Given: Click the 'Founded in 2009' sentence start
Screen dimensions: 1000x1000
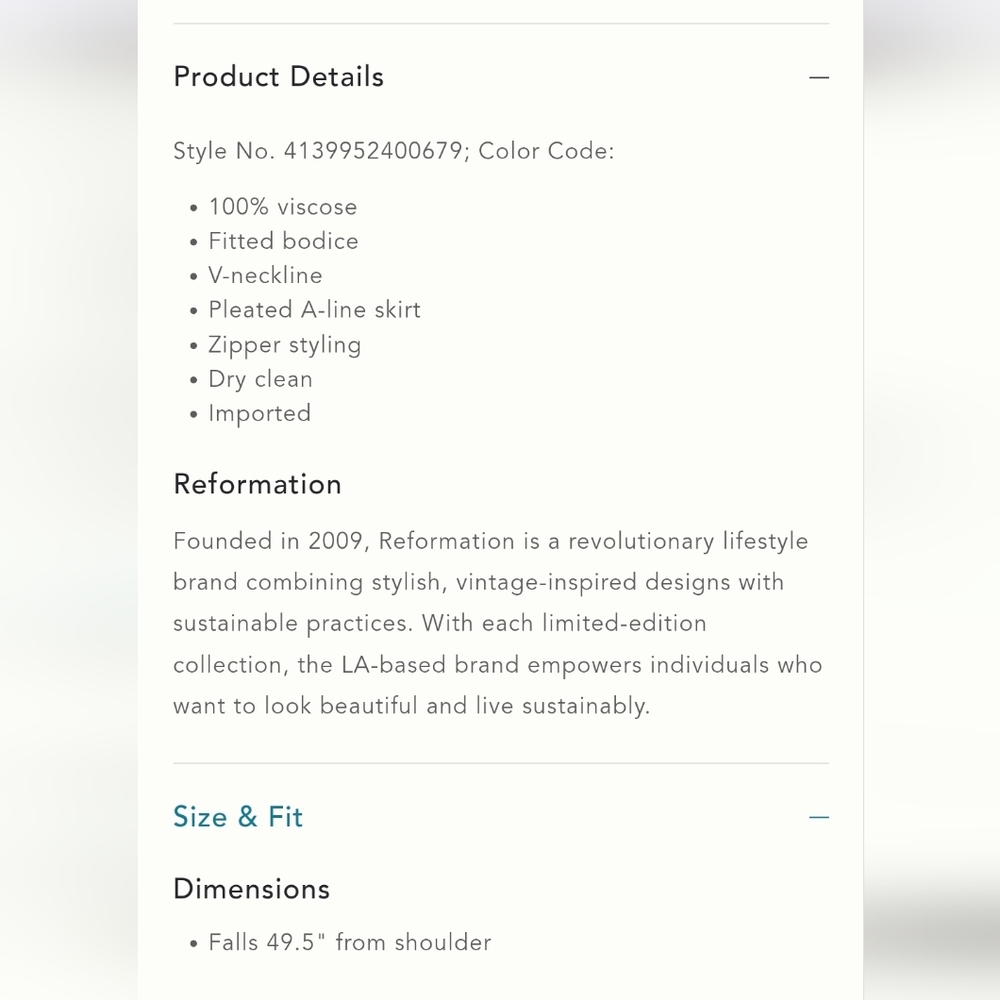Looking at the screenshot, I should [271, 541].
